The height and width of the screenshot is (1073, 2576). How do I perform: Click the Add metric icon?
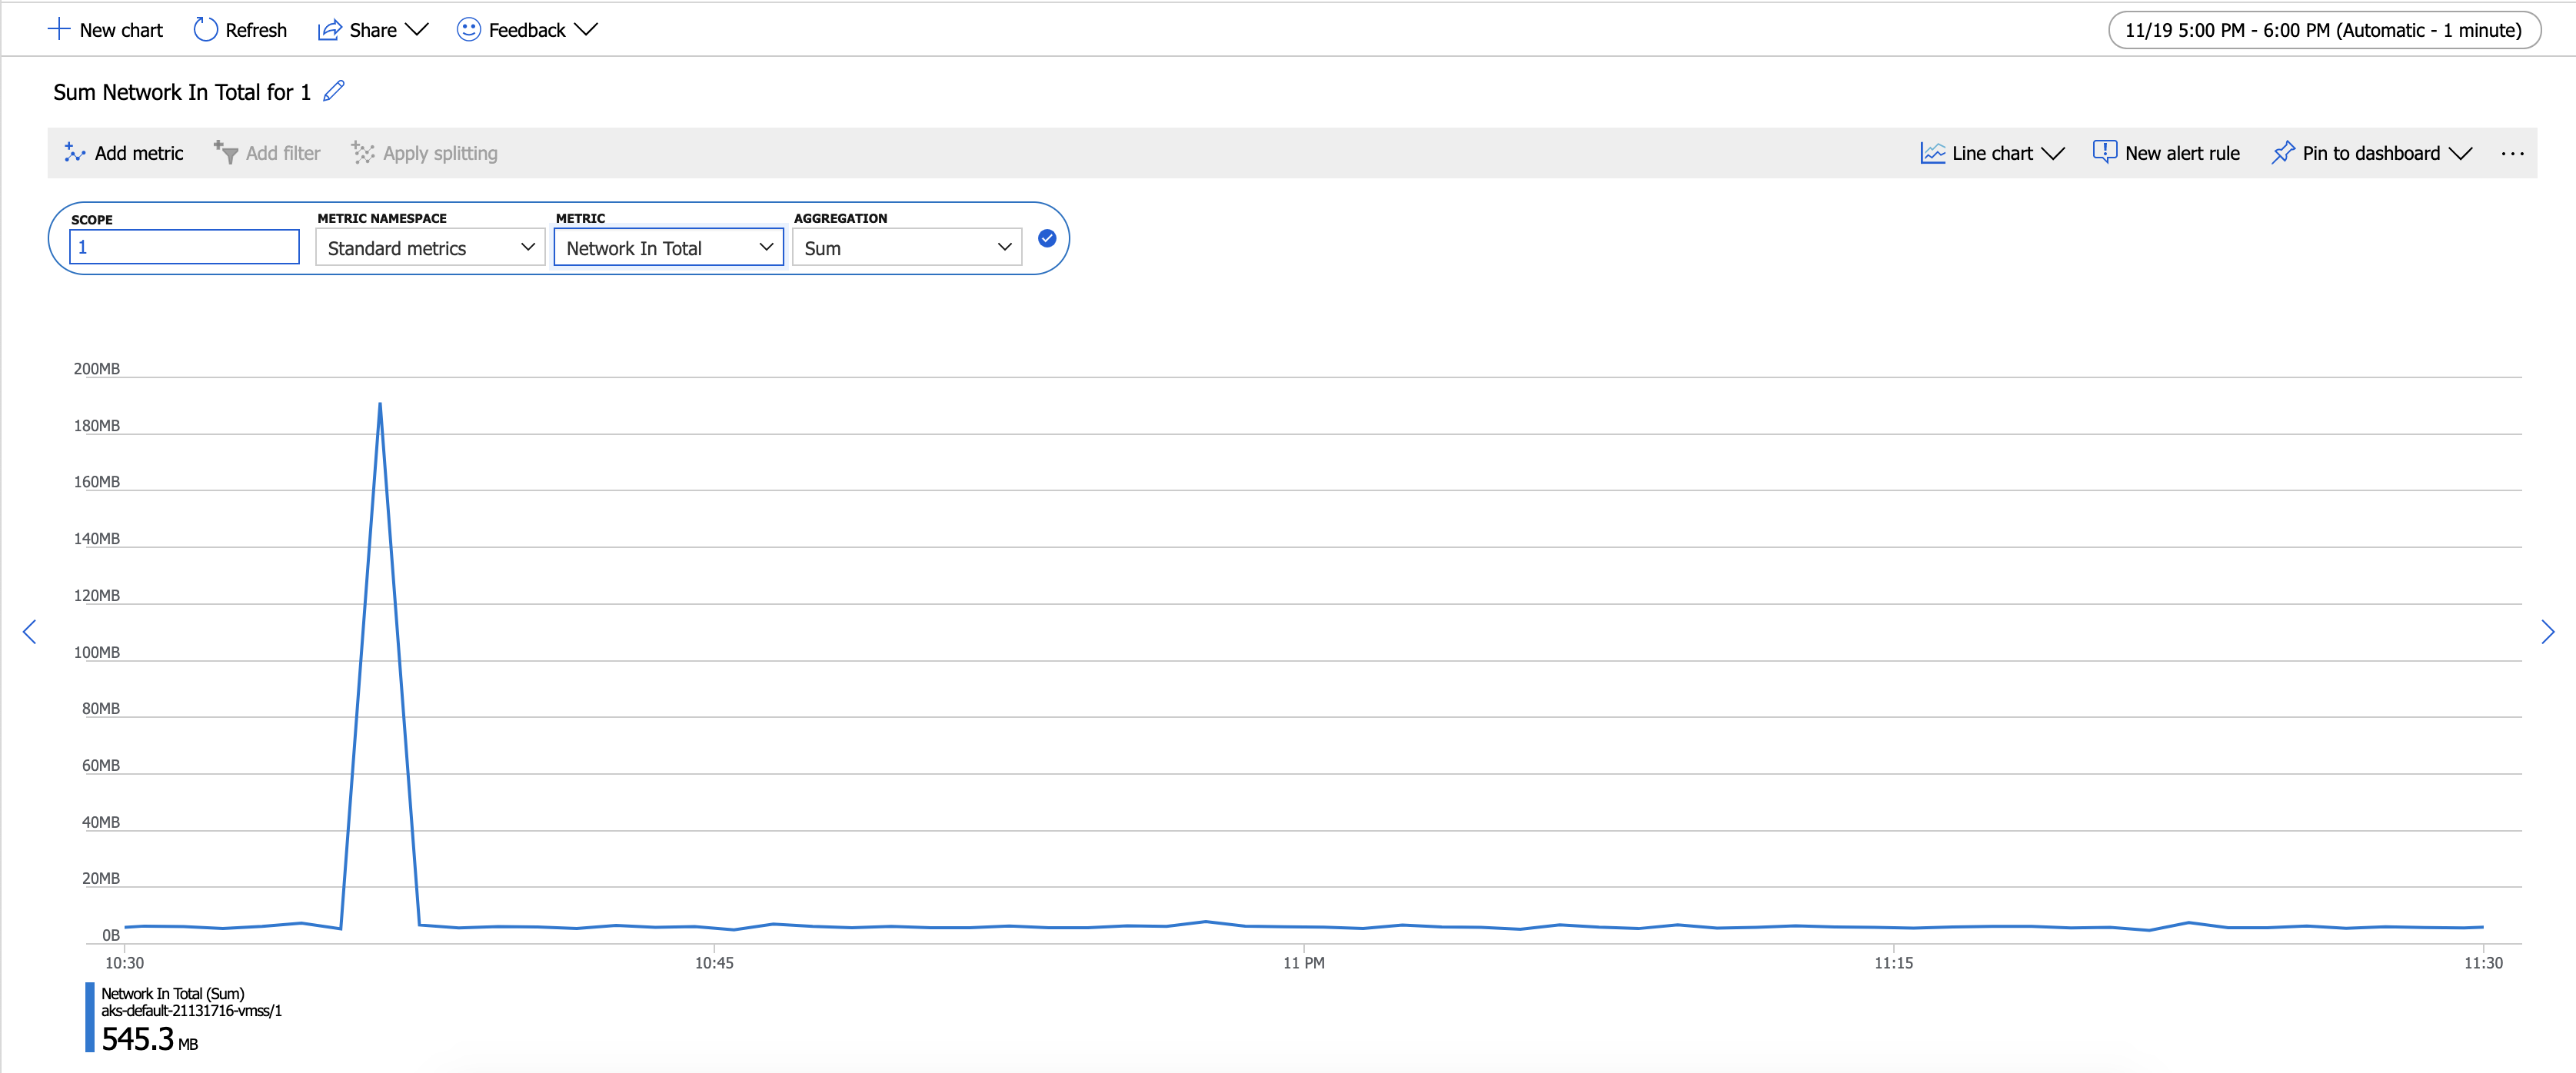pyautogui.click(x=75, y=153)
